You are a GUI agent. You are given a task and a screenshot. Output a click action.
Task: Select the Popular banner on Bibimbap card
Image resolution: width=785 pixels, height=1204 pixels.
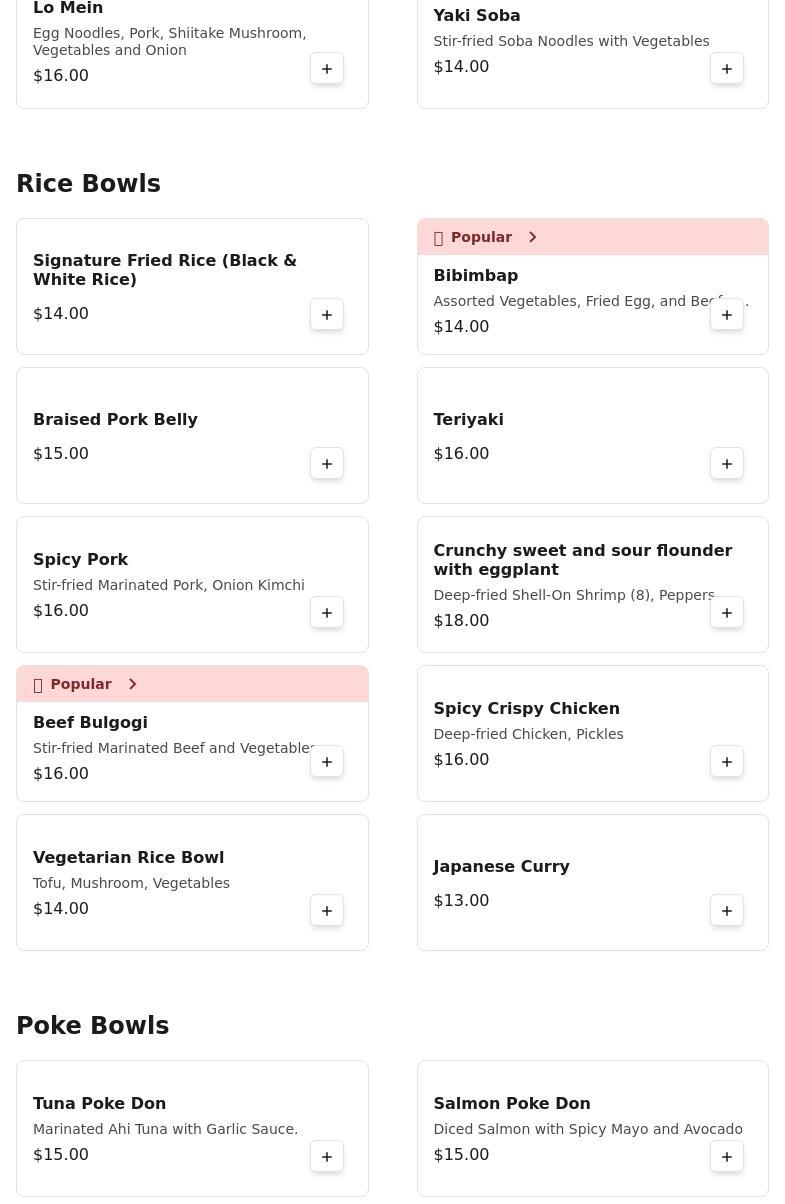[x=481, y=237]
